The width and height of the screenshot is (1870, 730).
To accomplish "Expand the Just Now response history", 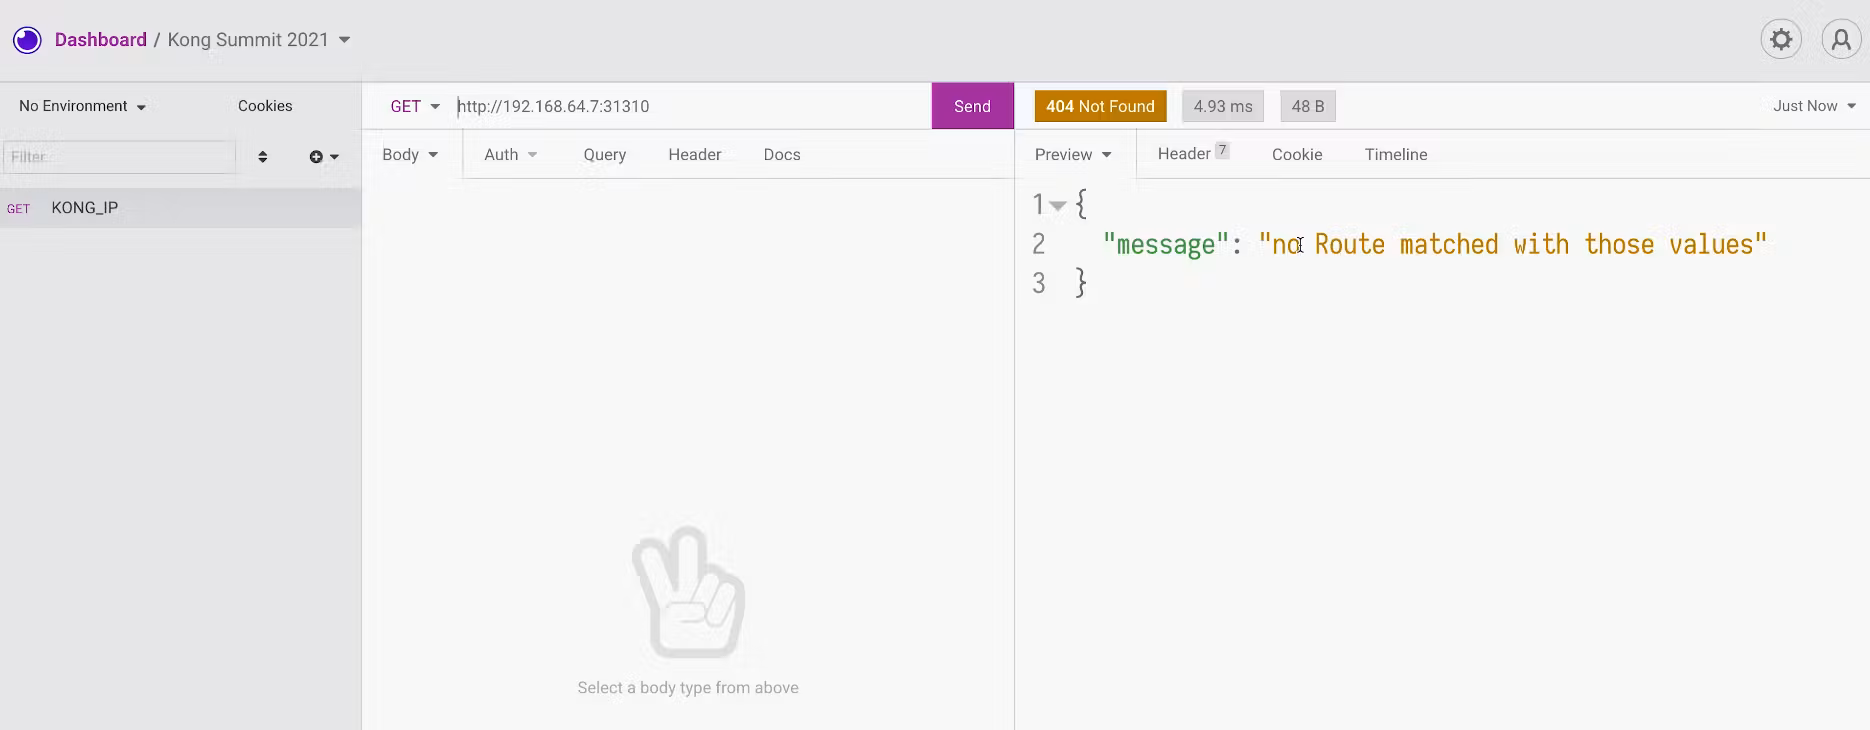I will (x=1813, y=107).
